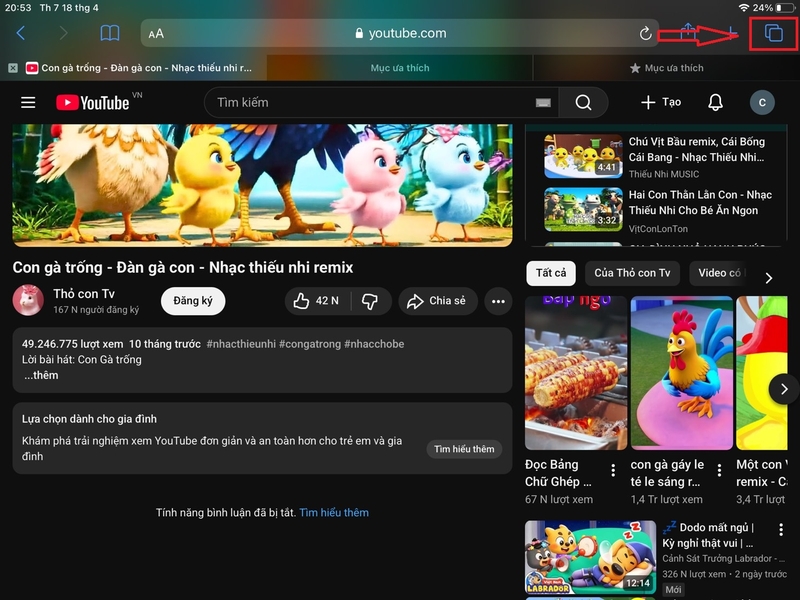Screen dimensions: 800x600
Task: Tap the youtube.com address bar
Action: coord(400,33)
